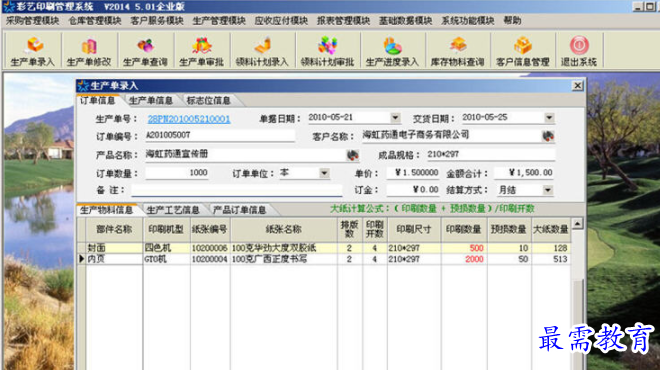Open 交货日期 date dropdown
660x370 pixels.
point(549,118)
